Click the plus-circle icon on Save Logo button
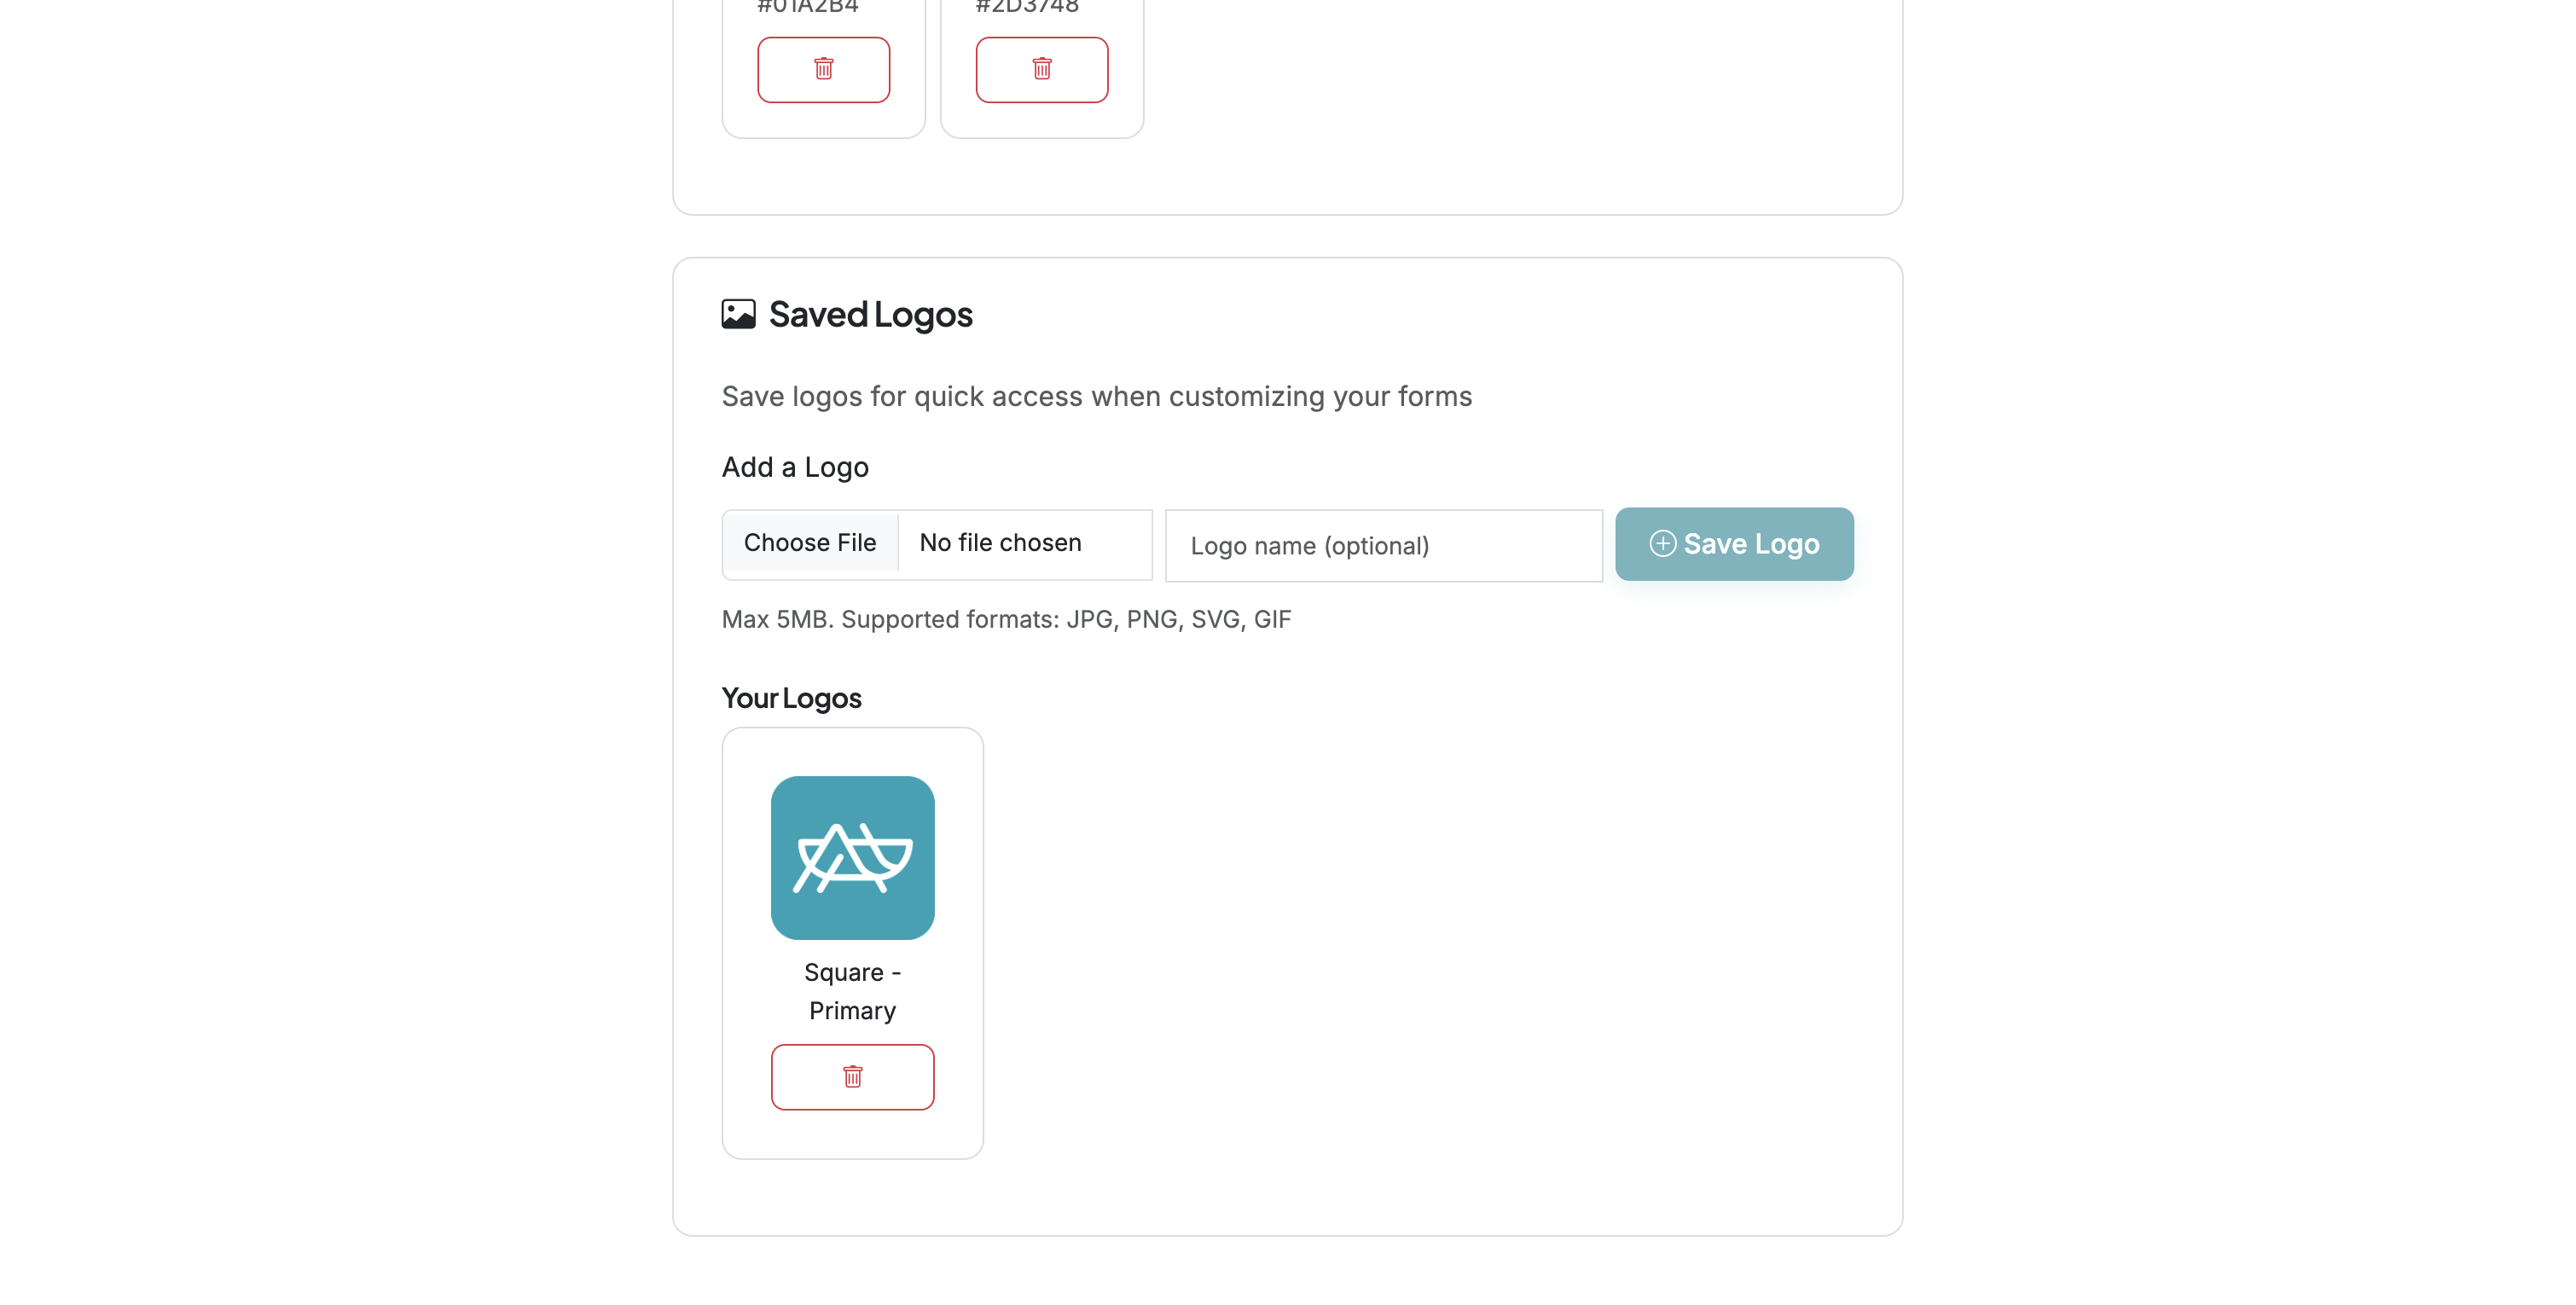The image size is (2576, 1305). [1661, 544]
